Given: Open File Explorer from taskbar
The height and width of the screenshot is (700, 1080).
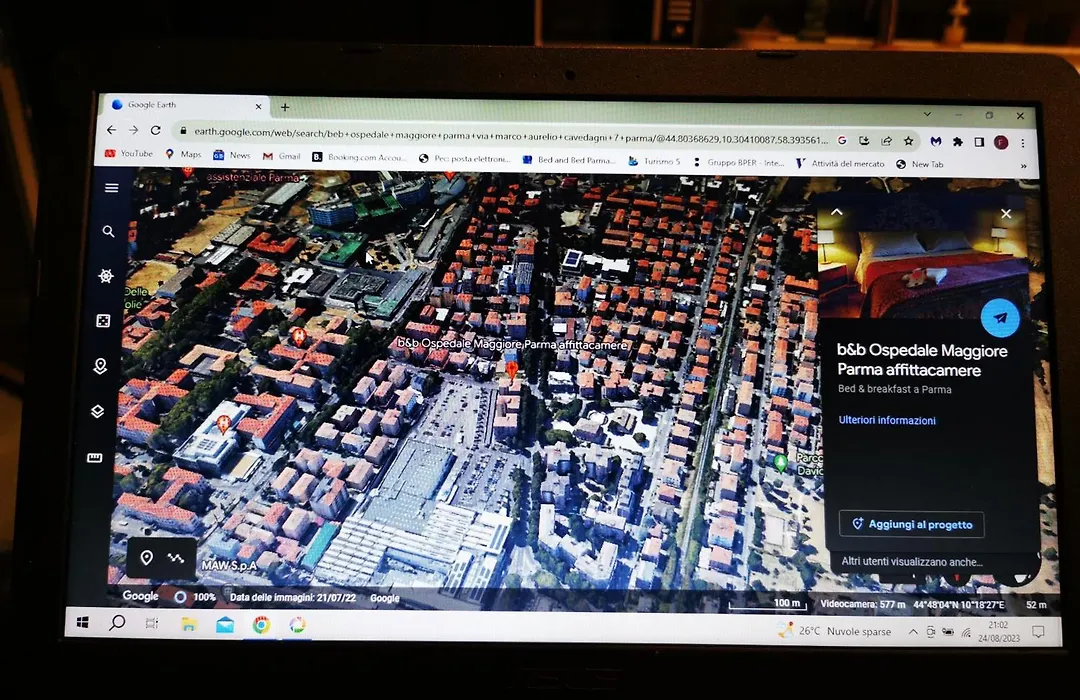Looking at the screenshot, I should (x=189, y=624).
